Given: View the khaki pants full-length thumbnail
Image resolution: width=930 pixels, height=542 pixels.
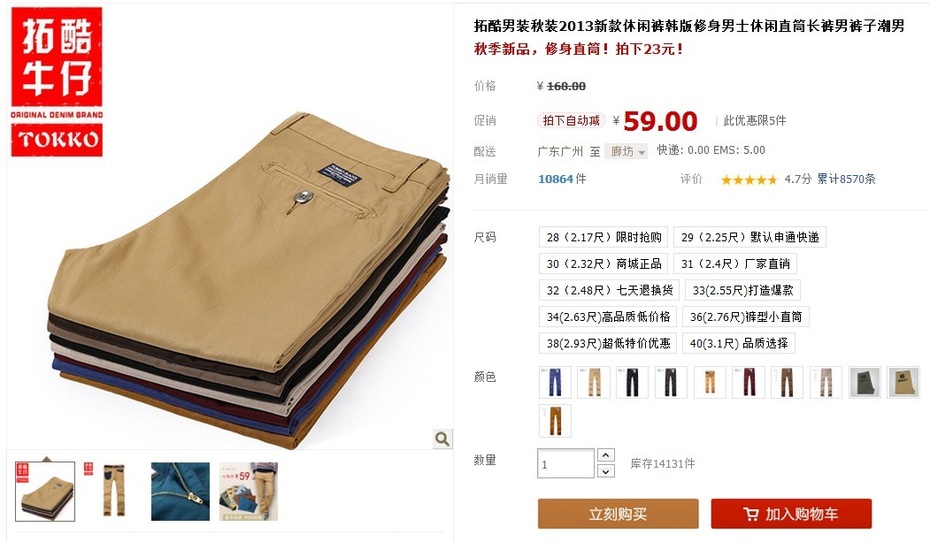Looking at the screenshot, I should (113, 492).
